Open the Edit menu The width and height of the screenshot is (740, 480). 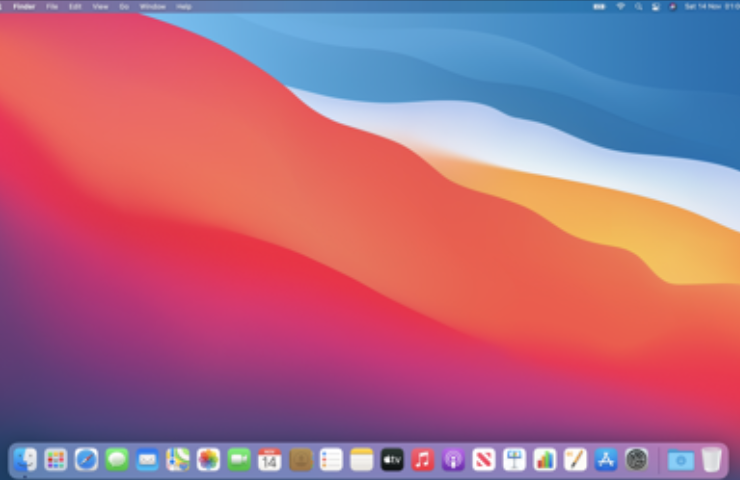[75, 7]
